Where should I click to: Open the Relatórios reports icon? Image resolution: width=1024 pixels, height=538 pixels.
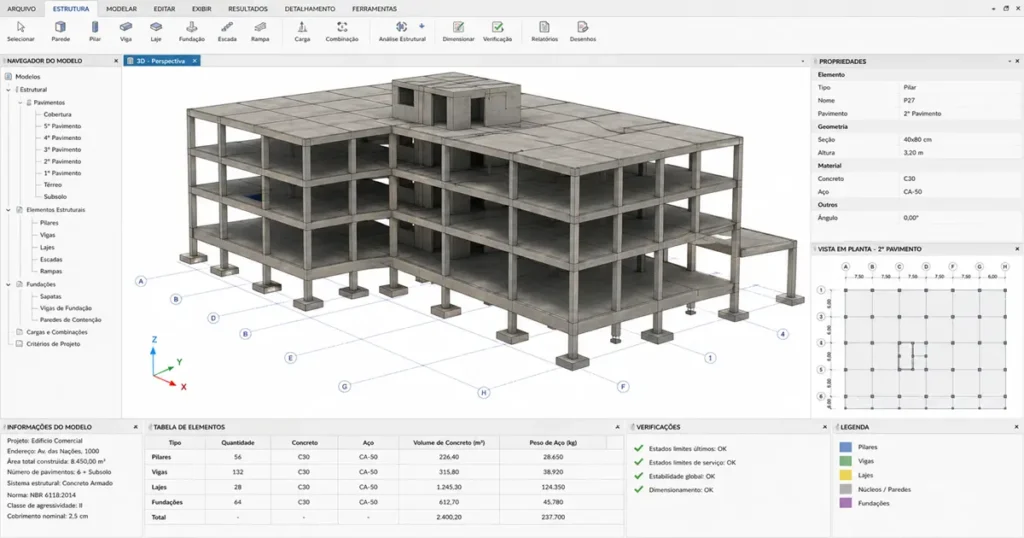click(x=545, y=31)
